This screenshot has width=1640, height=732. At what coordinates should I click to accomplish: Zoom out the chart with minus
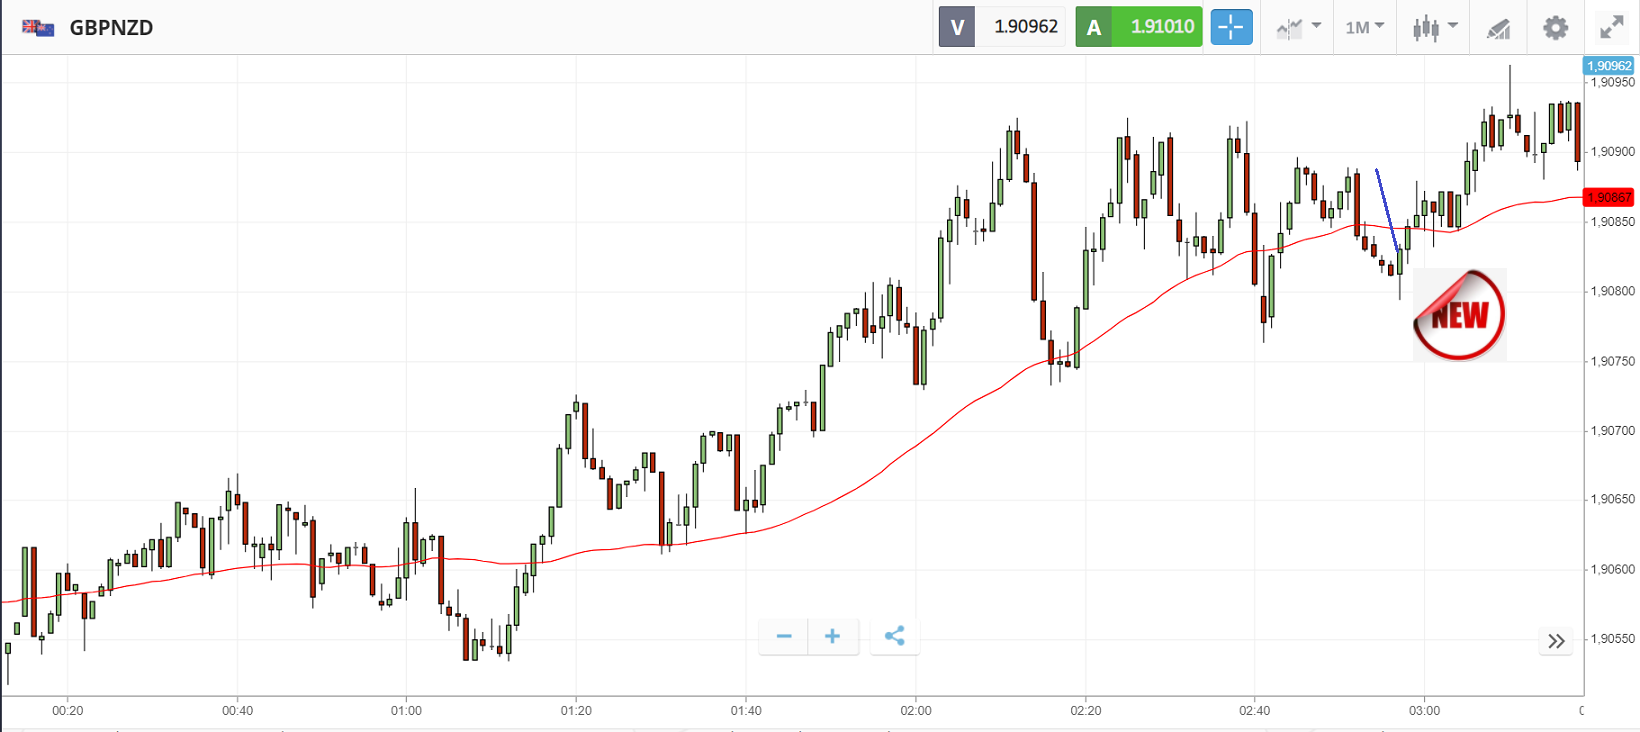784,636
